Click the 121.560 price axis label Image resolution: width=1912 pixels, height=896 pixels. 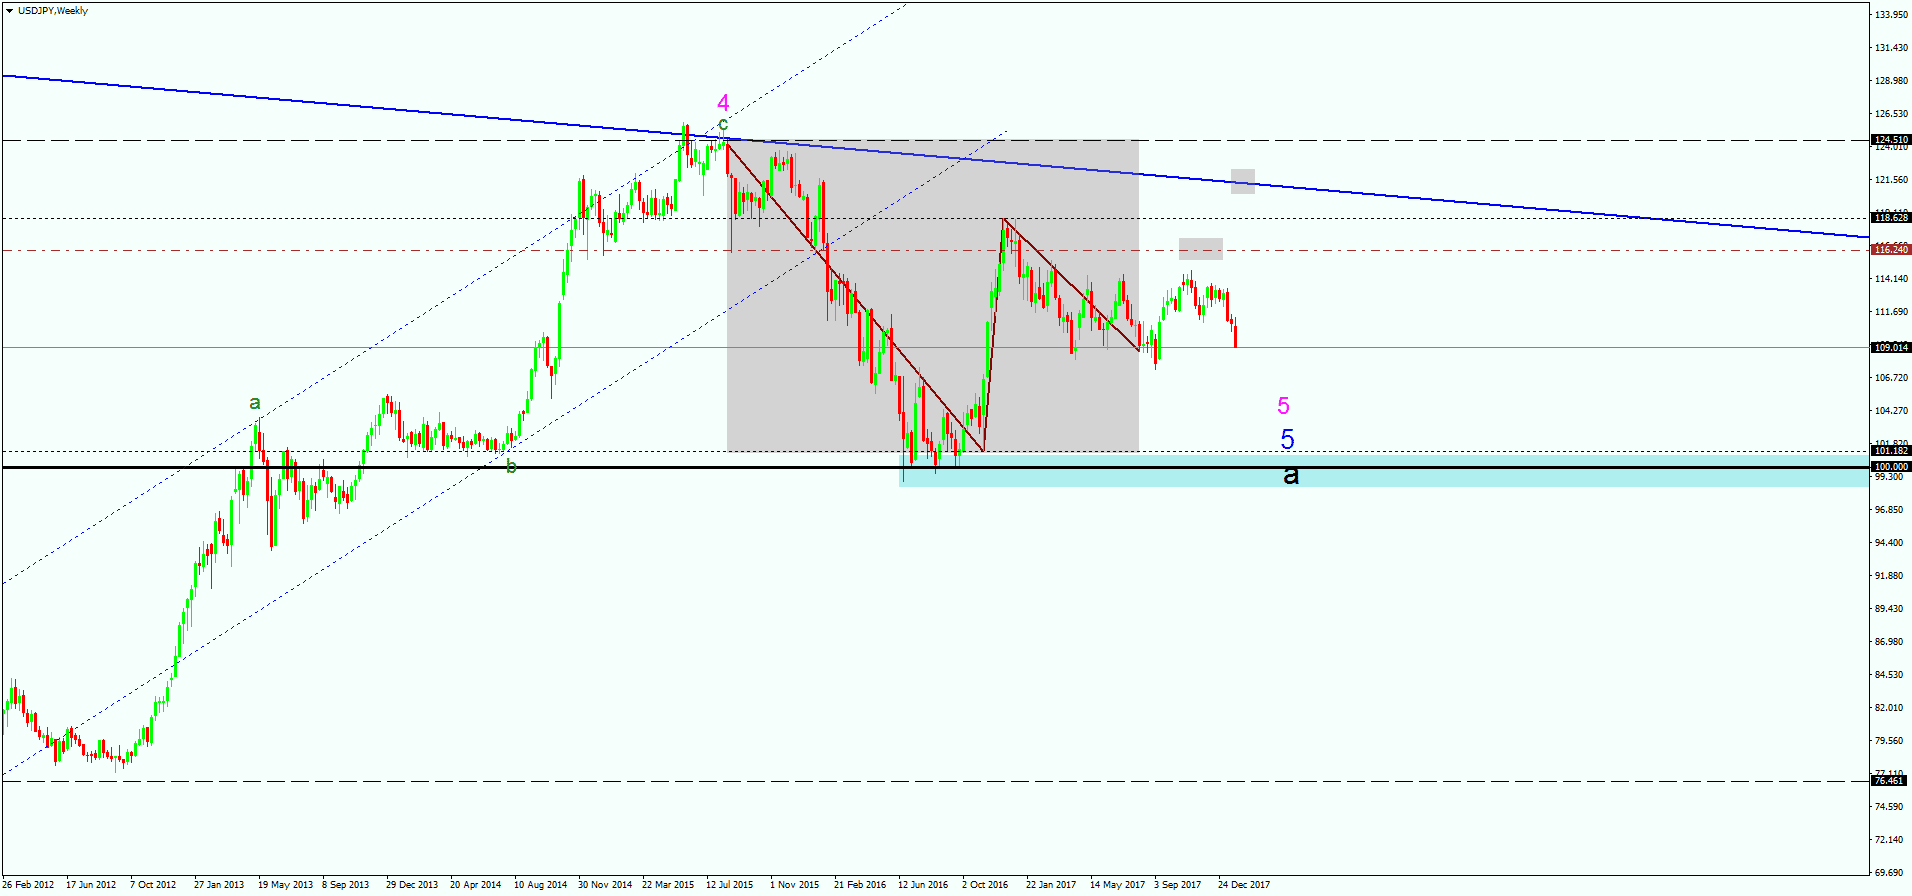coord(1890,180)
